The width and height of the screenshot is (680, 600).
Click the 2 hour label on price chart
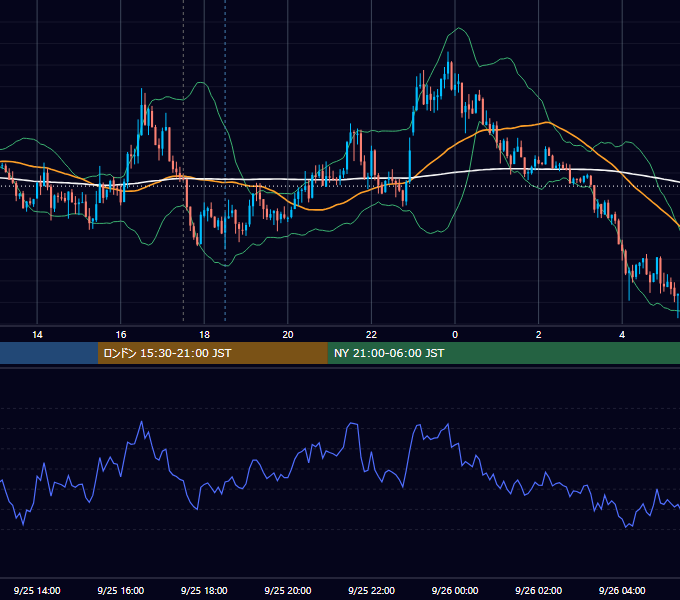[x=539, y=335]
